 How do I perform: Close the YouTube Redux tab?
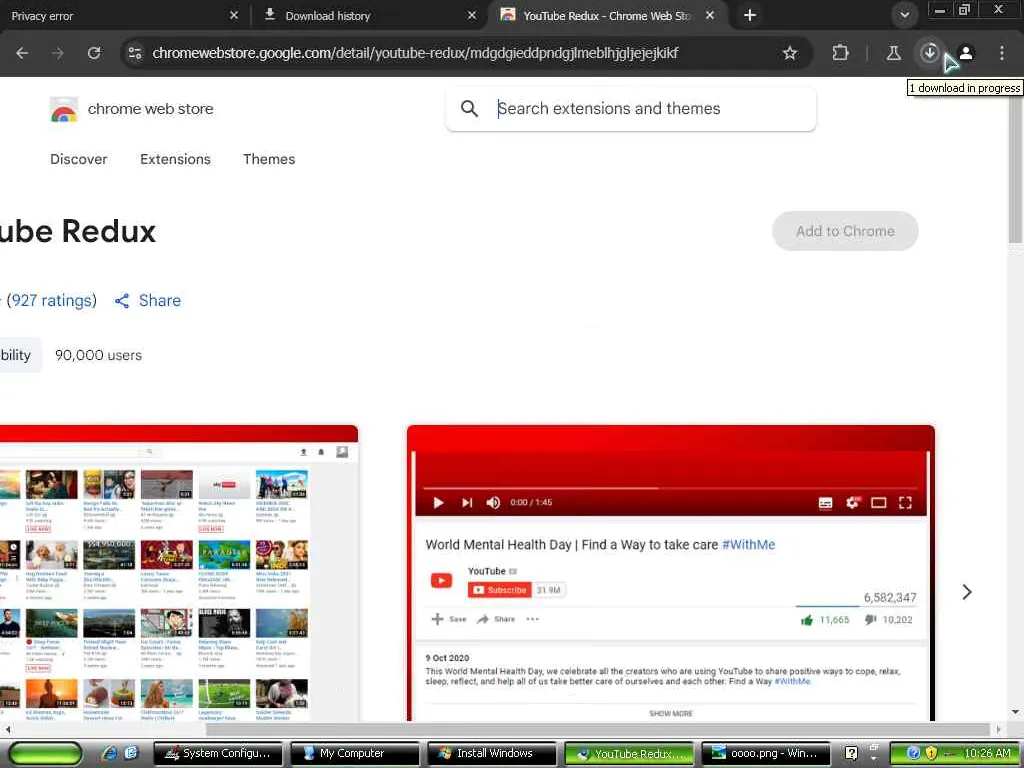(710, 15)
